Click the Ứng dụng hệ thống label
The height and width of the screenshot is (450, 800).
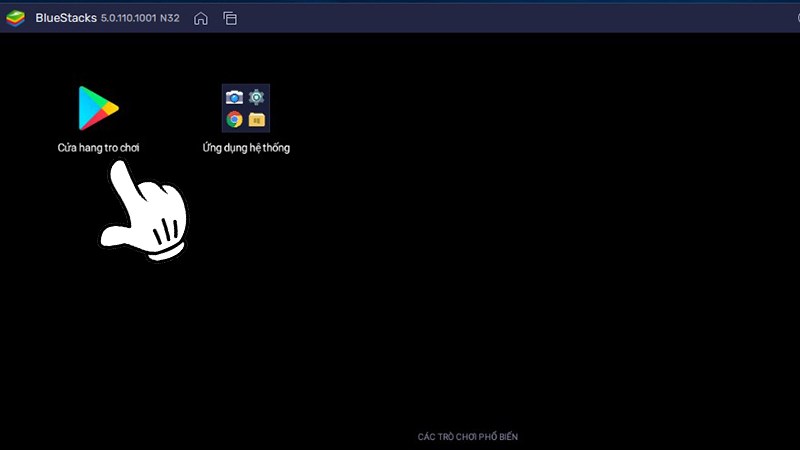pyautogui.click(x=246, y=148)
